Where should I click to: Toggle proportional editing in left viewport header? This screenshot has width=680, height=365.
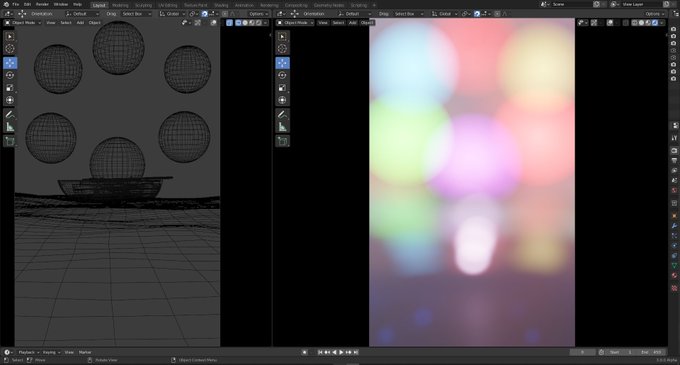coord(225,14)
